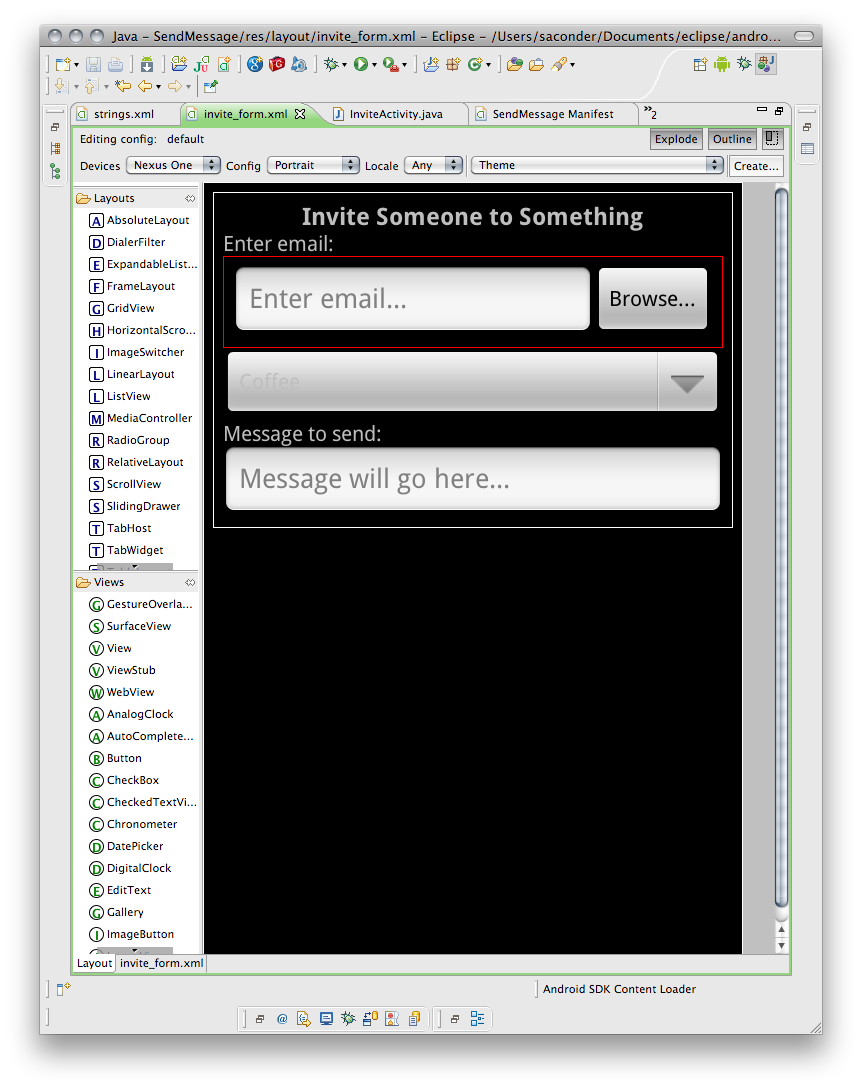The width and height of the screenshot is (862, 1089).
Task: Click the blue globe toolbar icon
Action: coord(255,65)
